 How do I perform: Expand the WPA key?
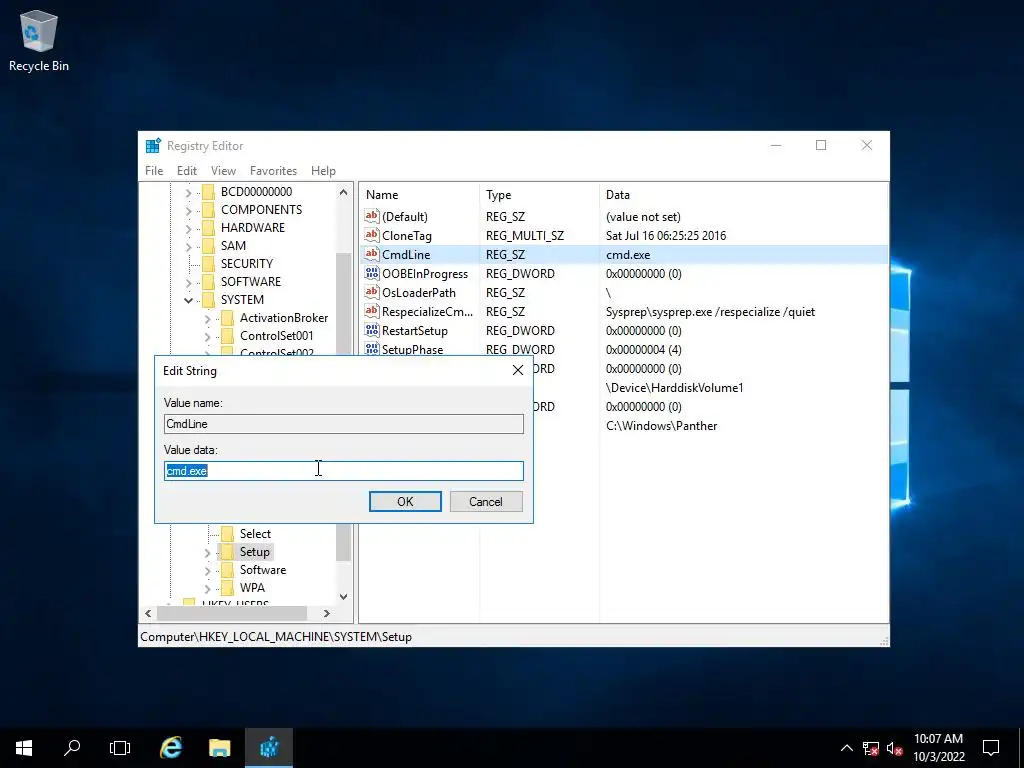tap(208, 588)
